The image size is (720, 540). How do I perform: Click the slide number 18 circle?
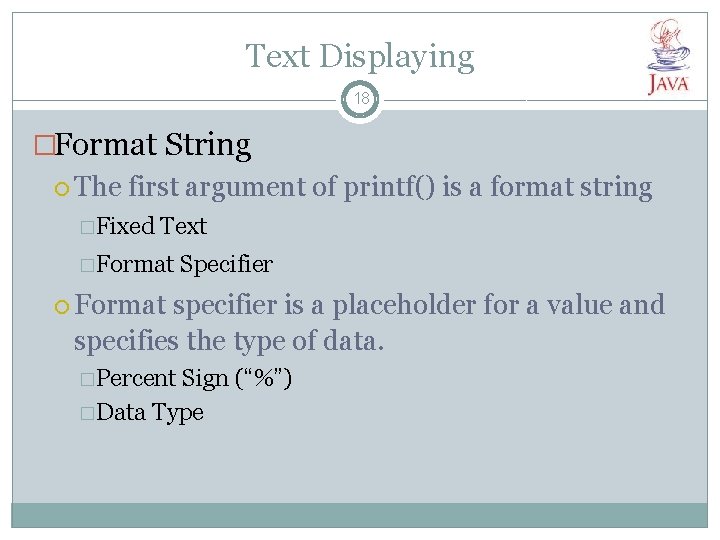point(360,100)
